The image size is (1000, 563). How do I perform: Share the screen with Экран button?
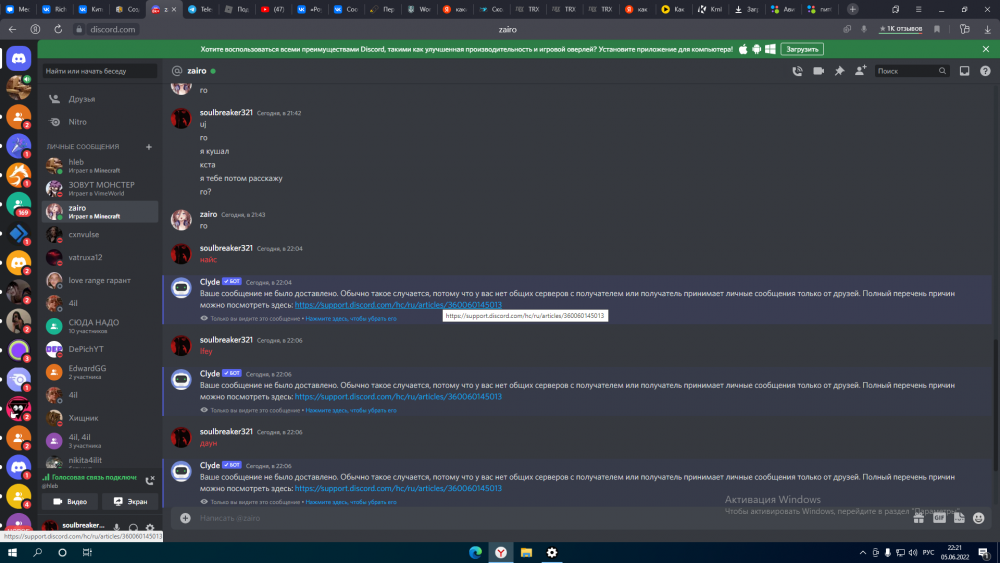130,502
